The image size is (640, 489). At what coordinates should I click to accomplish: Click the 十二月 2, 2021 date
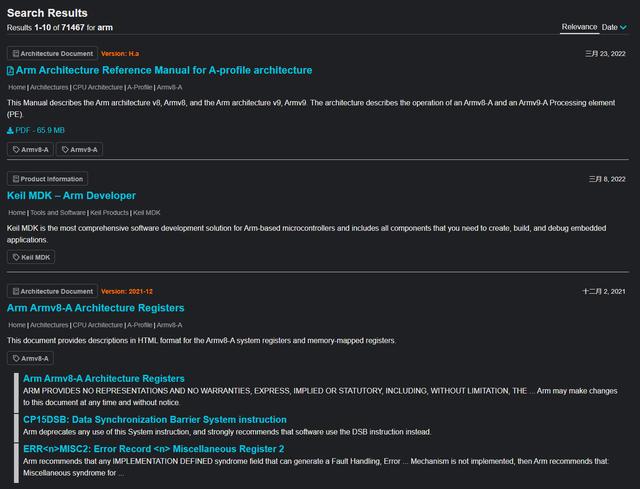tap(604, 291)
